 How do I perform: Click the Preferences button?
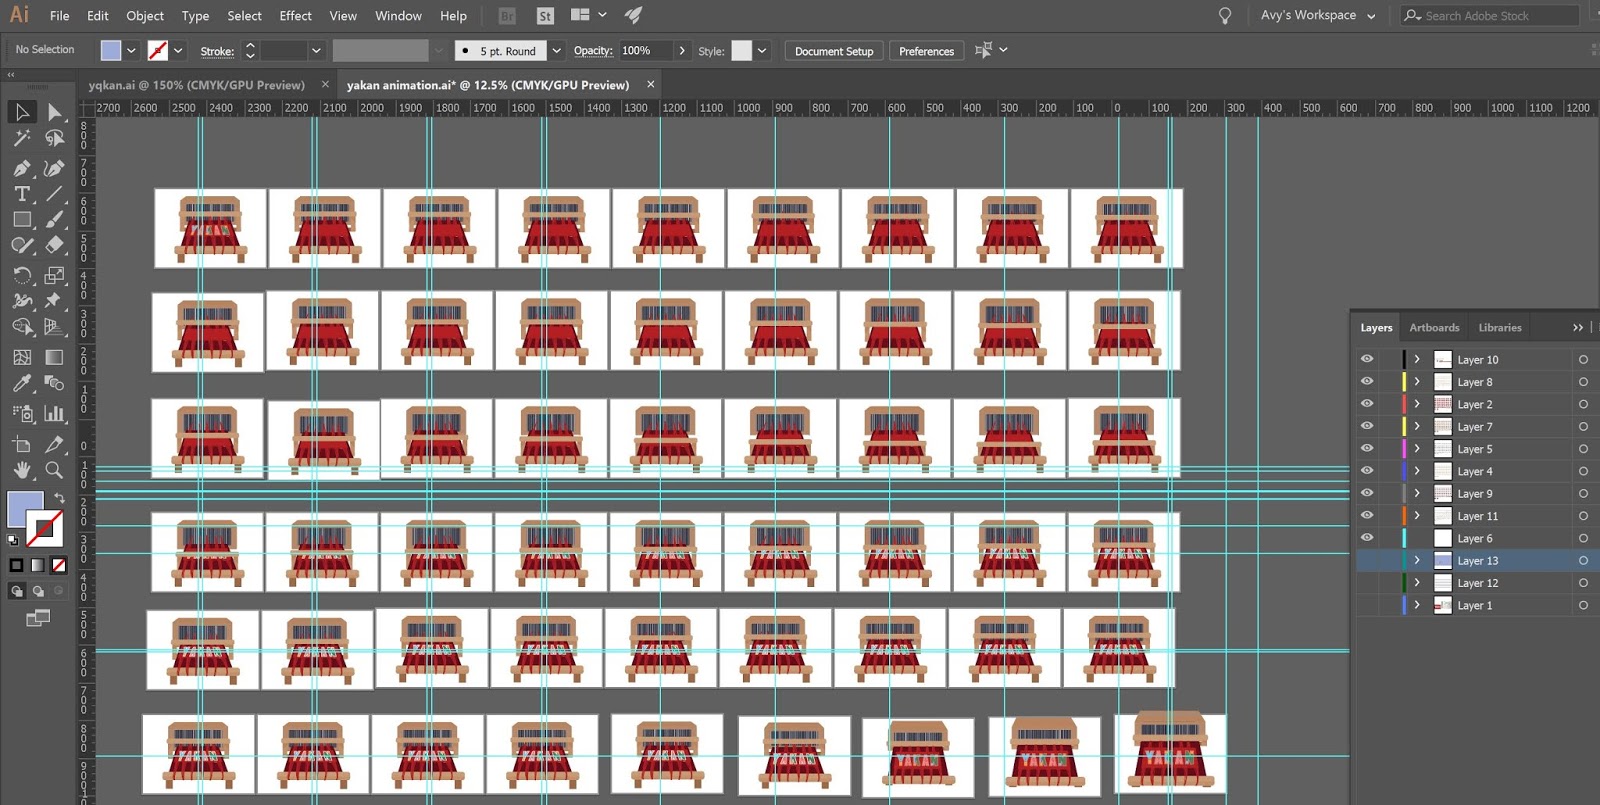click(x=926, y=51)
